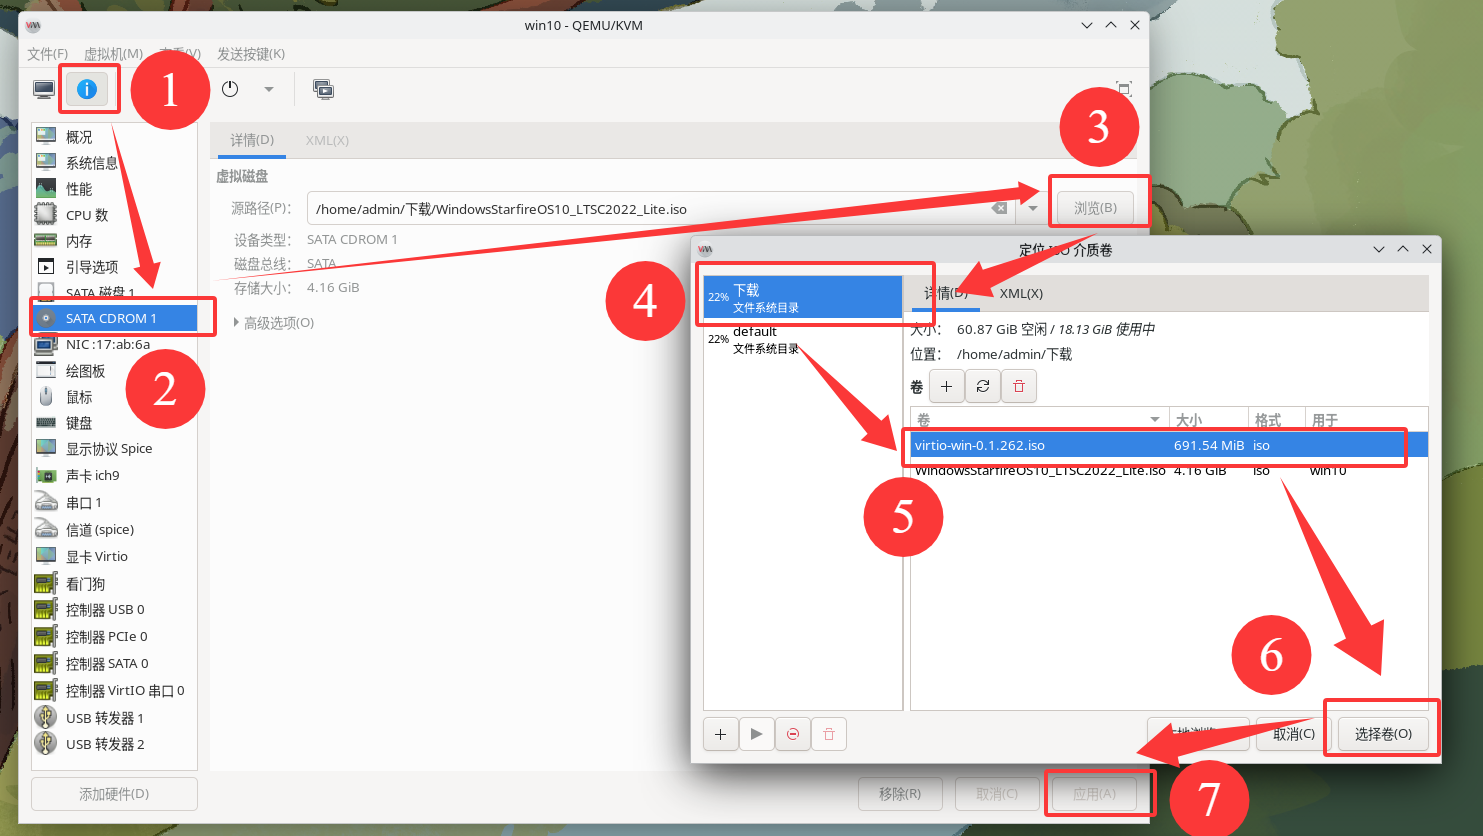Select USB 转发器 2 entry
1483x836 pixels.
tap(114, 744)
